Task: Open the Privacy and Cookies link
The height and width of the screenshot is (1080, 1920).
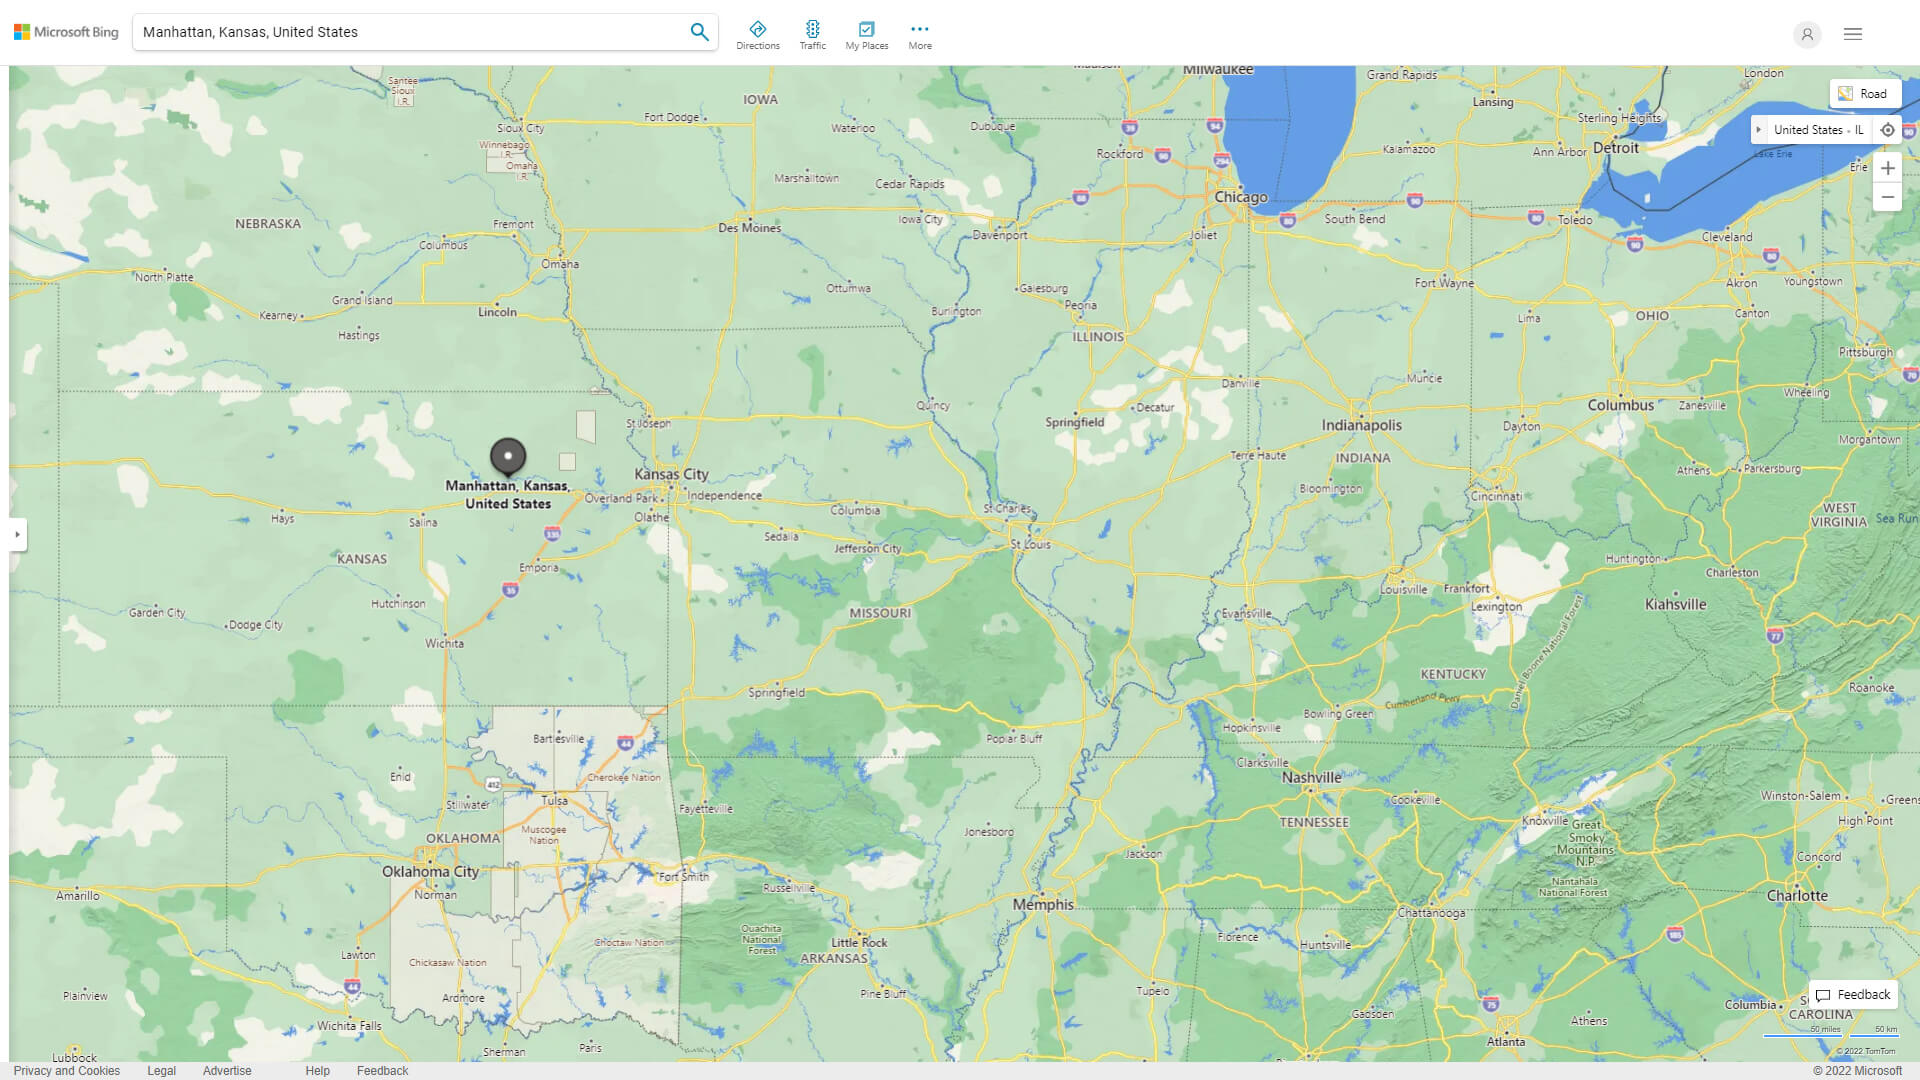Action: click(66, 1070)
